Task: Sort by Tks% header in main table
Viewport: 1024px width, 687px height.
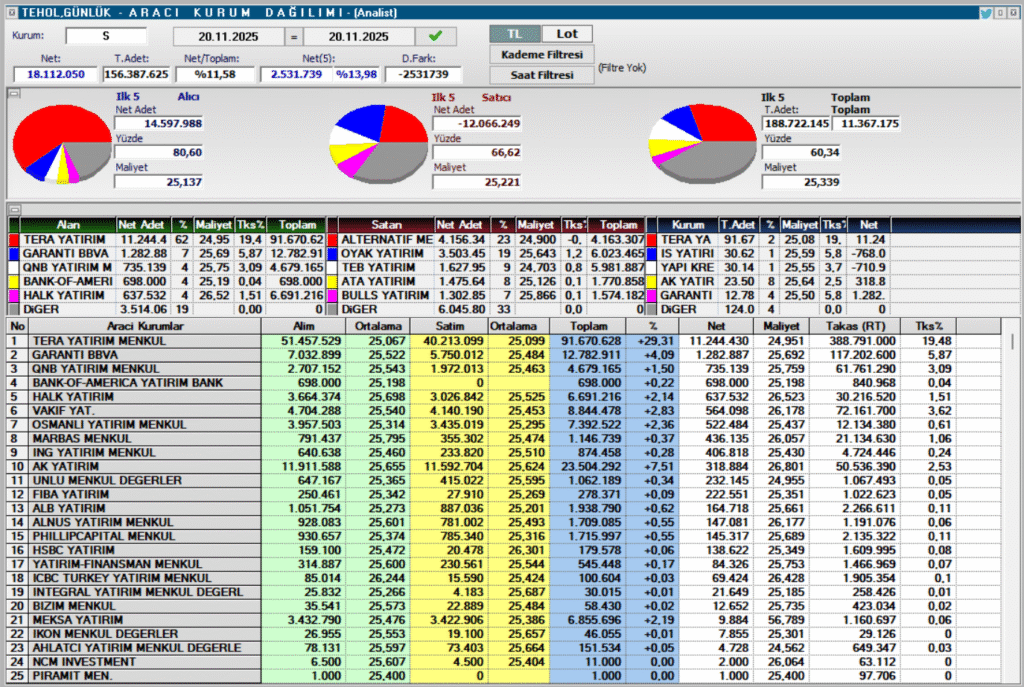Action: click(928, 326)
